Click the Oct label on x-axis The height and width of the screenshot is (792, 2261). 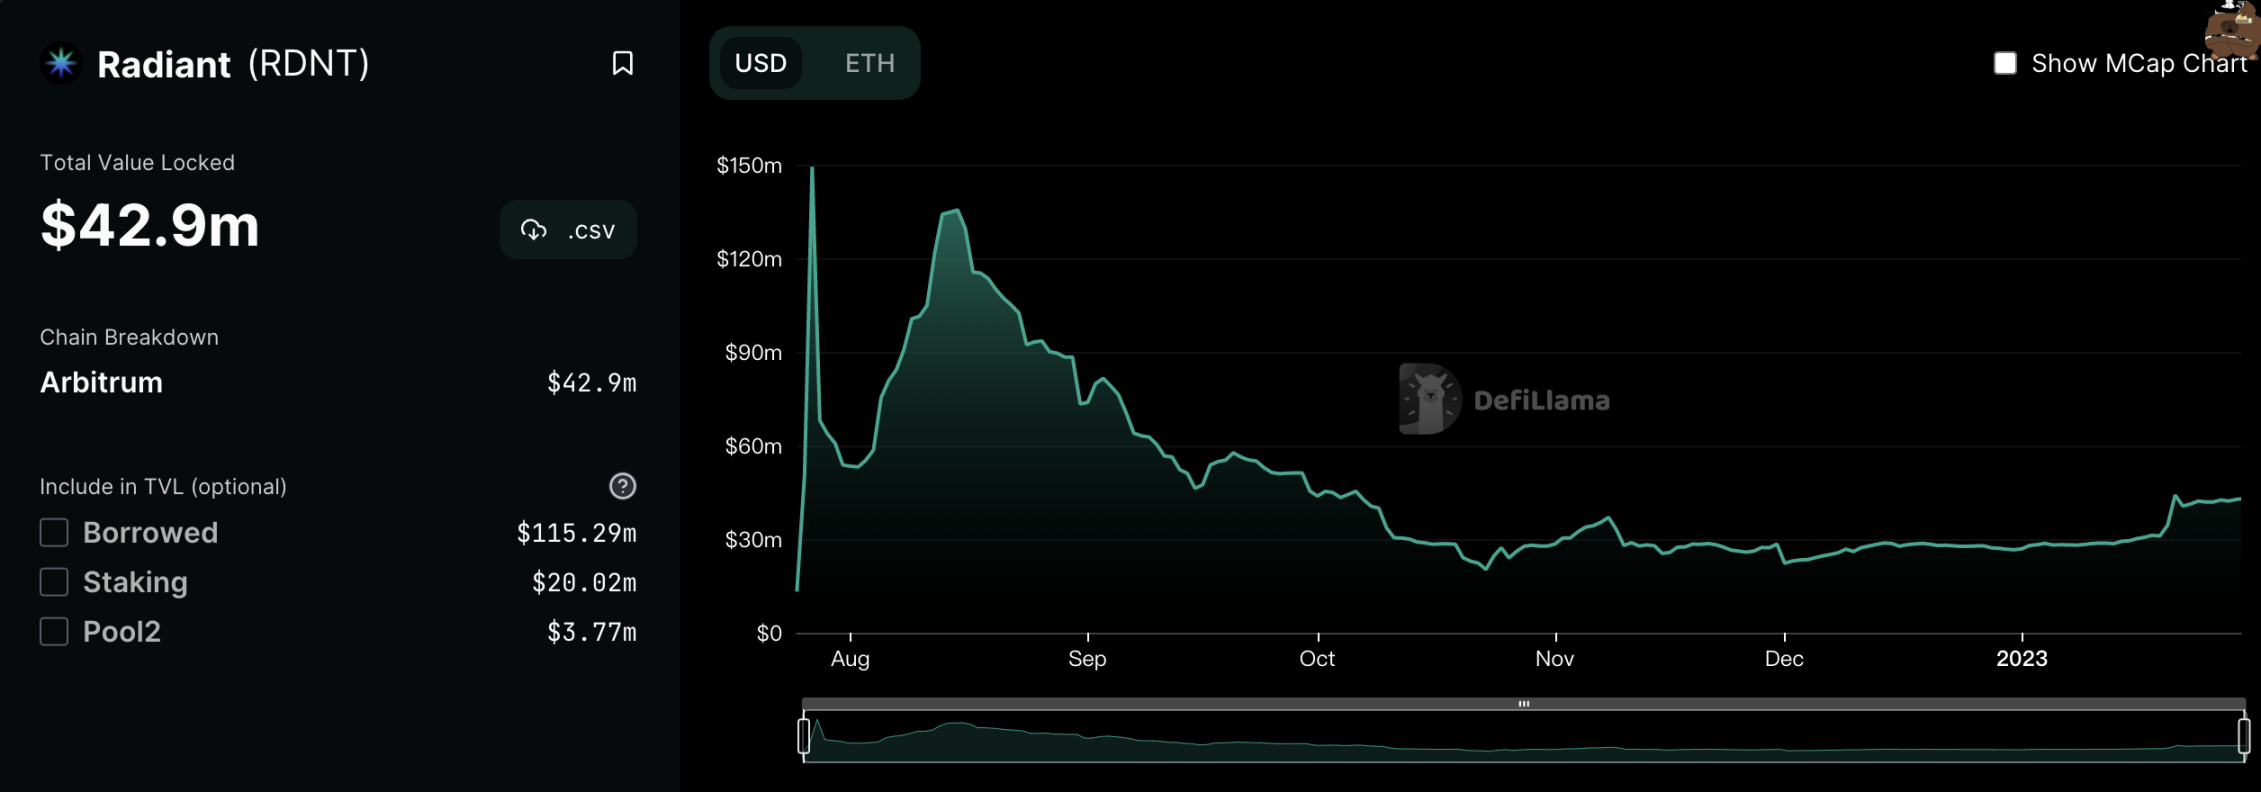click(x=1317, y=659)
